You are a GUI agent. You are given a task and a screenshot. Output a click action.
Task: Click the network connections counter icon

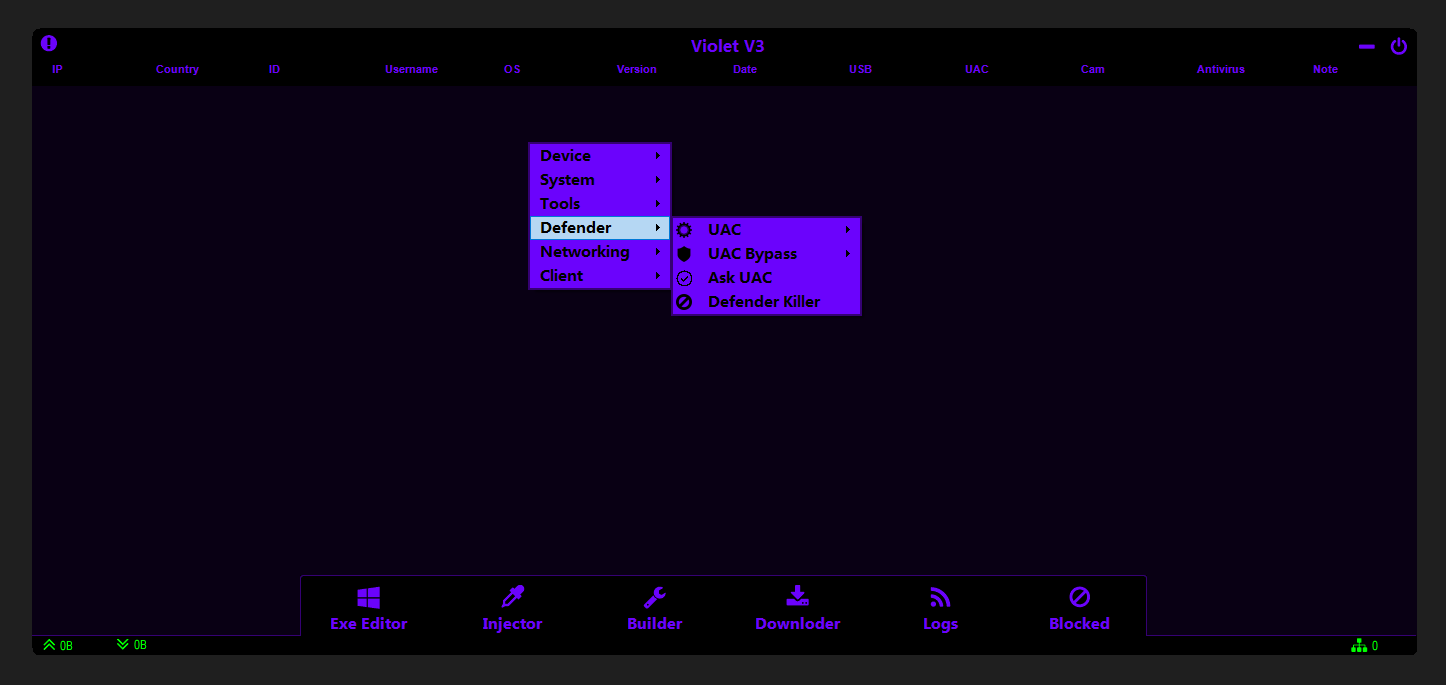click(1360, 645)
